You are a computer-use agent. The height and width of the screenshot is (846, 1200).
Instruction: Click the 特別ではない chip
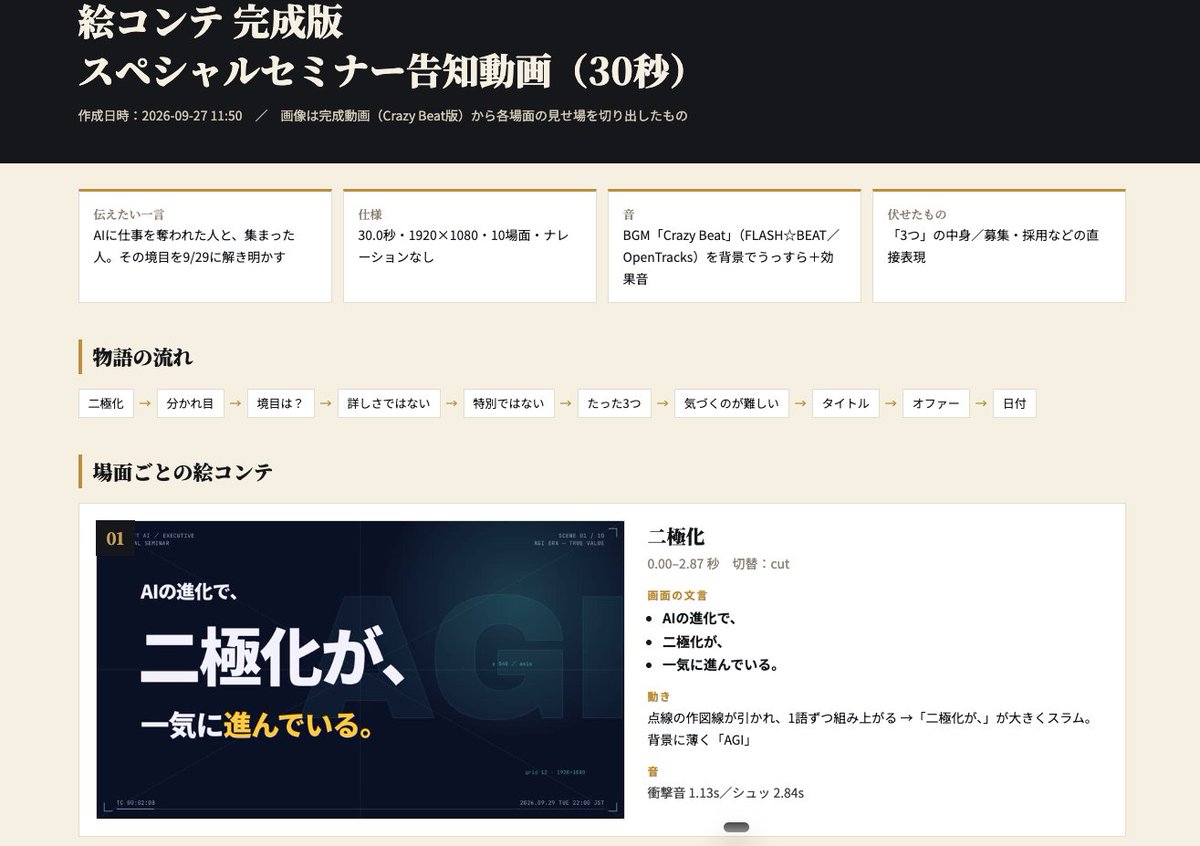(x=509, y=404)
